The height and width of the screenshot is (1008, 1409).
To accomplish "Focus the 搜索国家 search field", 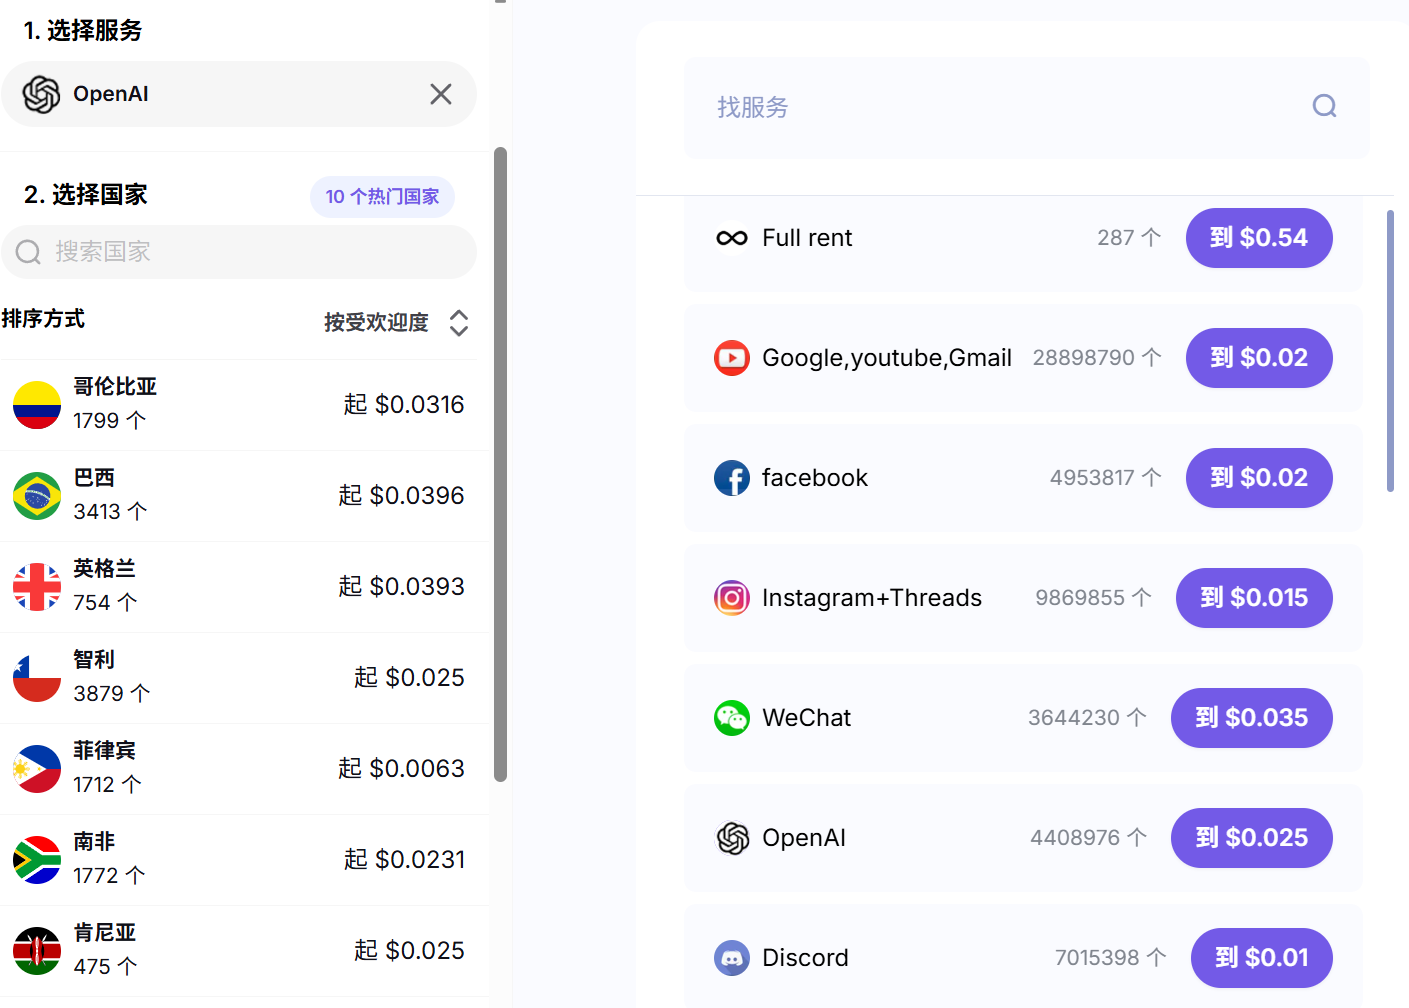I will (239, 252).
